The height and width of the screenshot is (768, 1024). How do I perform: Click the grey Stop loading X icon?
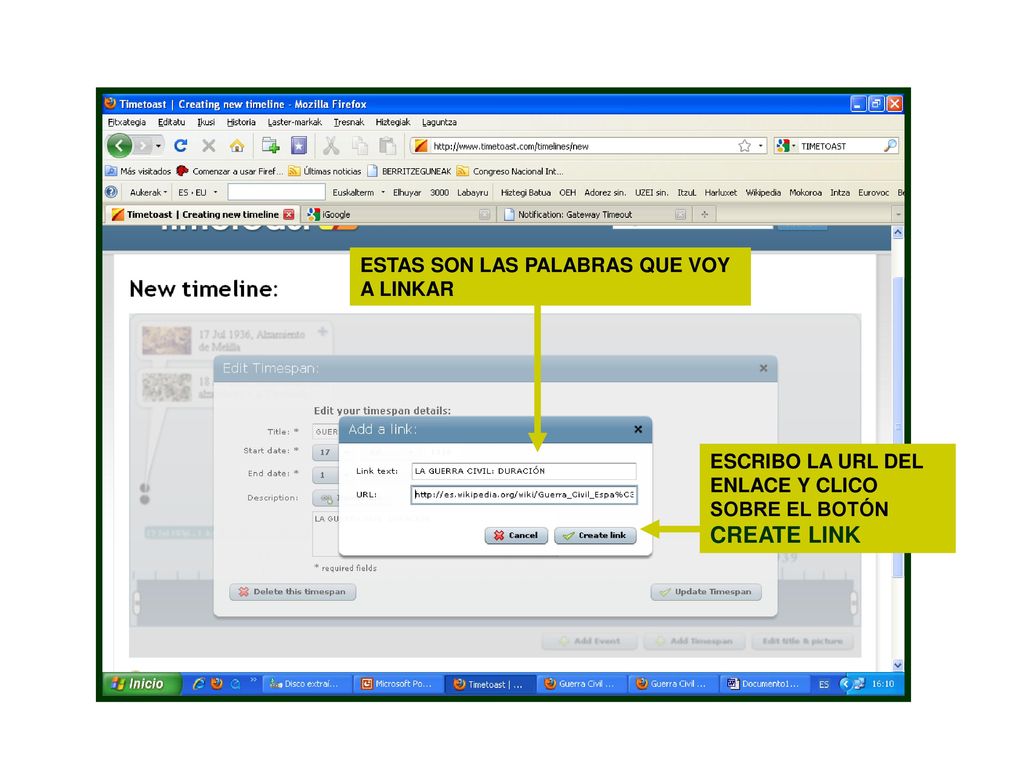pyautogui.click(x=208, y=146)
